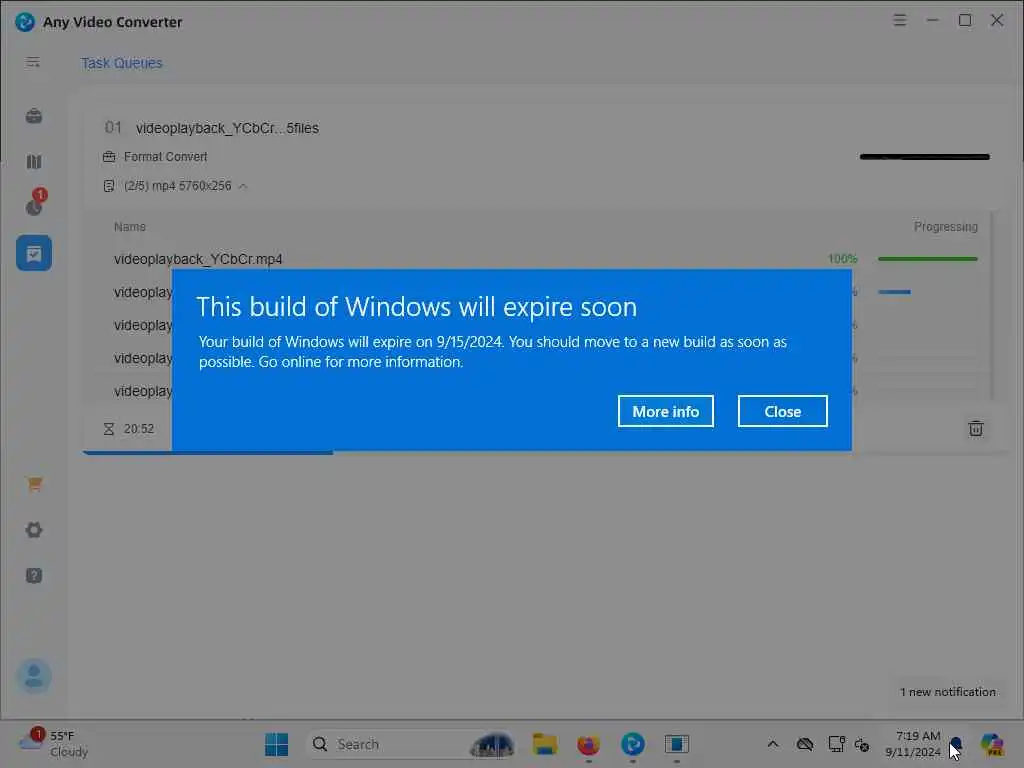Show hidden system tray icons chevron
Screen dimensions: 1024x768
[x=773, y=744]
